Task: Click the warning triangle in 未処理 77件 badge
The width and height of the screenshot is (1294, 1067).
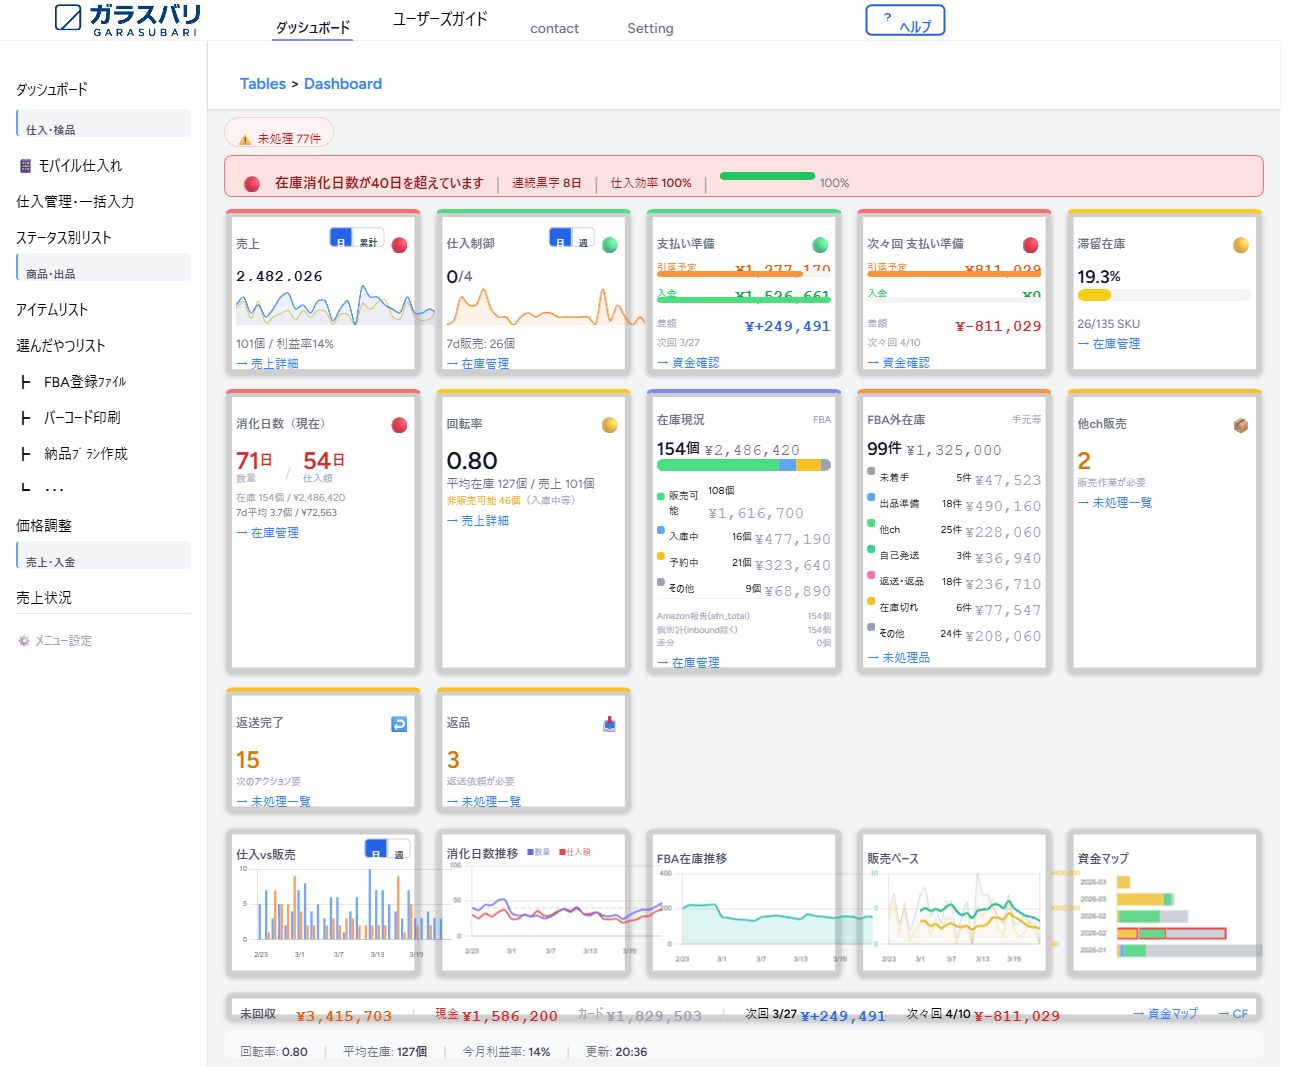Action: [x=243, y=134]
